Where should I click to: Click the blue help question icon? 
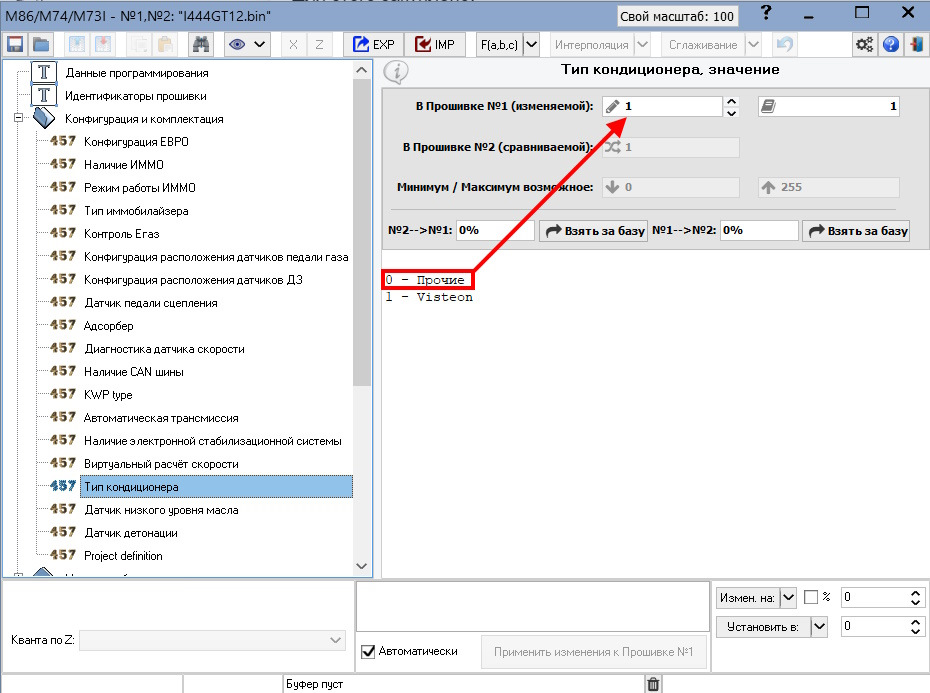(891, 44)
